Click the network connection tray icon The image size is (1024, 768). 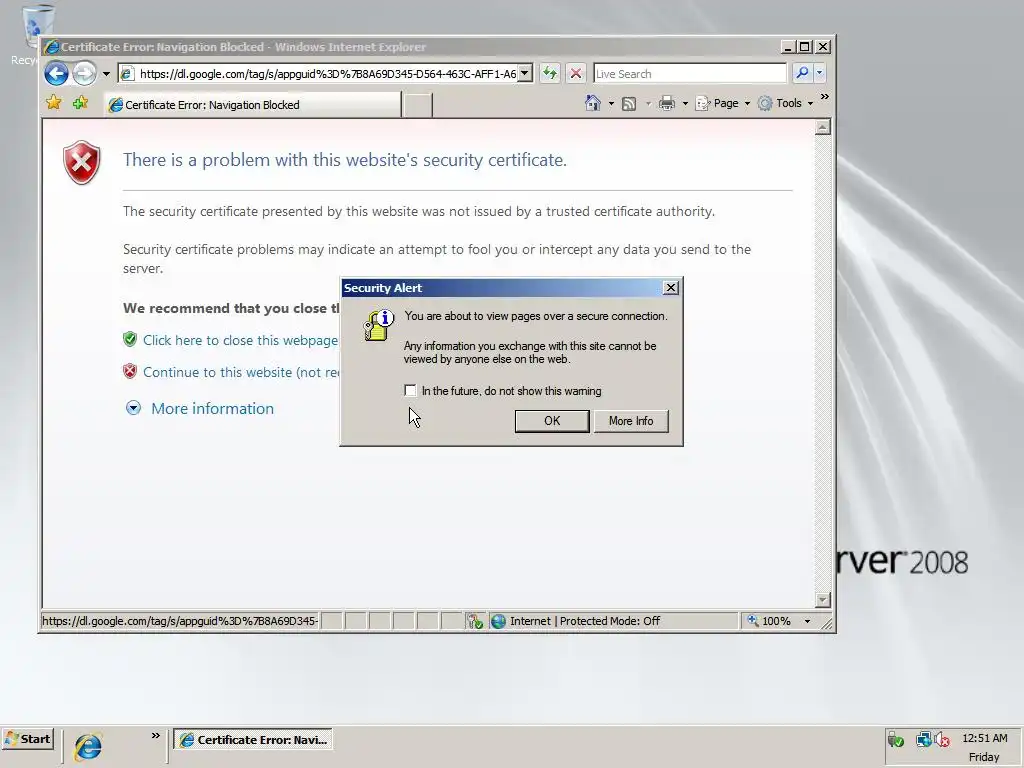tap(923, 739)
